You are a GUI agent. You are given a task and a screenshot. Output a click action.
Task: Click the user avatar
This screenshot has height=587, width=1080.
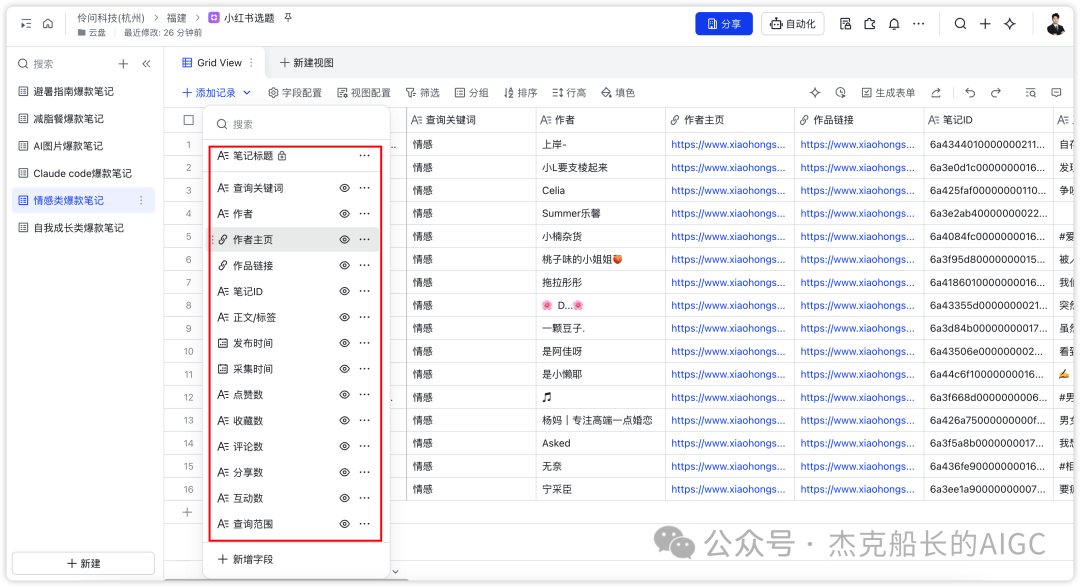[x=1055, y=23]
